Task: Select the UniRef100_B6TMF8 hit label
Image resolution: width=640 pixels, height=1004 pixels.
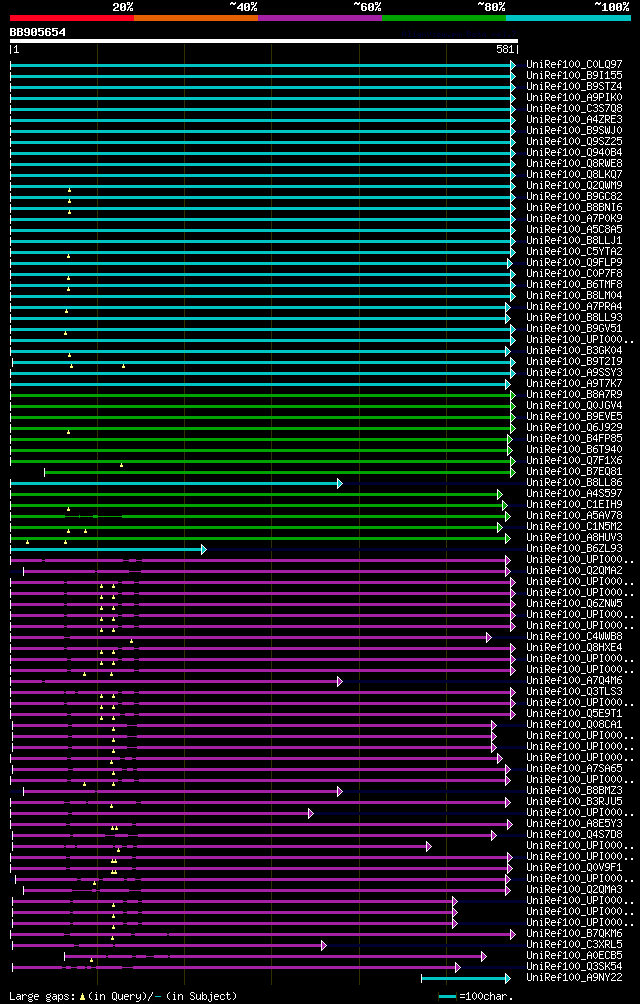Action: tap(574, 284)
